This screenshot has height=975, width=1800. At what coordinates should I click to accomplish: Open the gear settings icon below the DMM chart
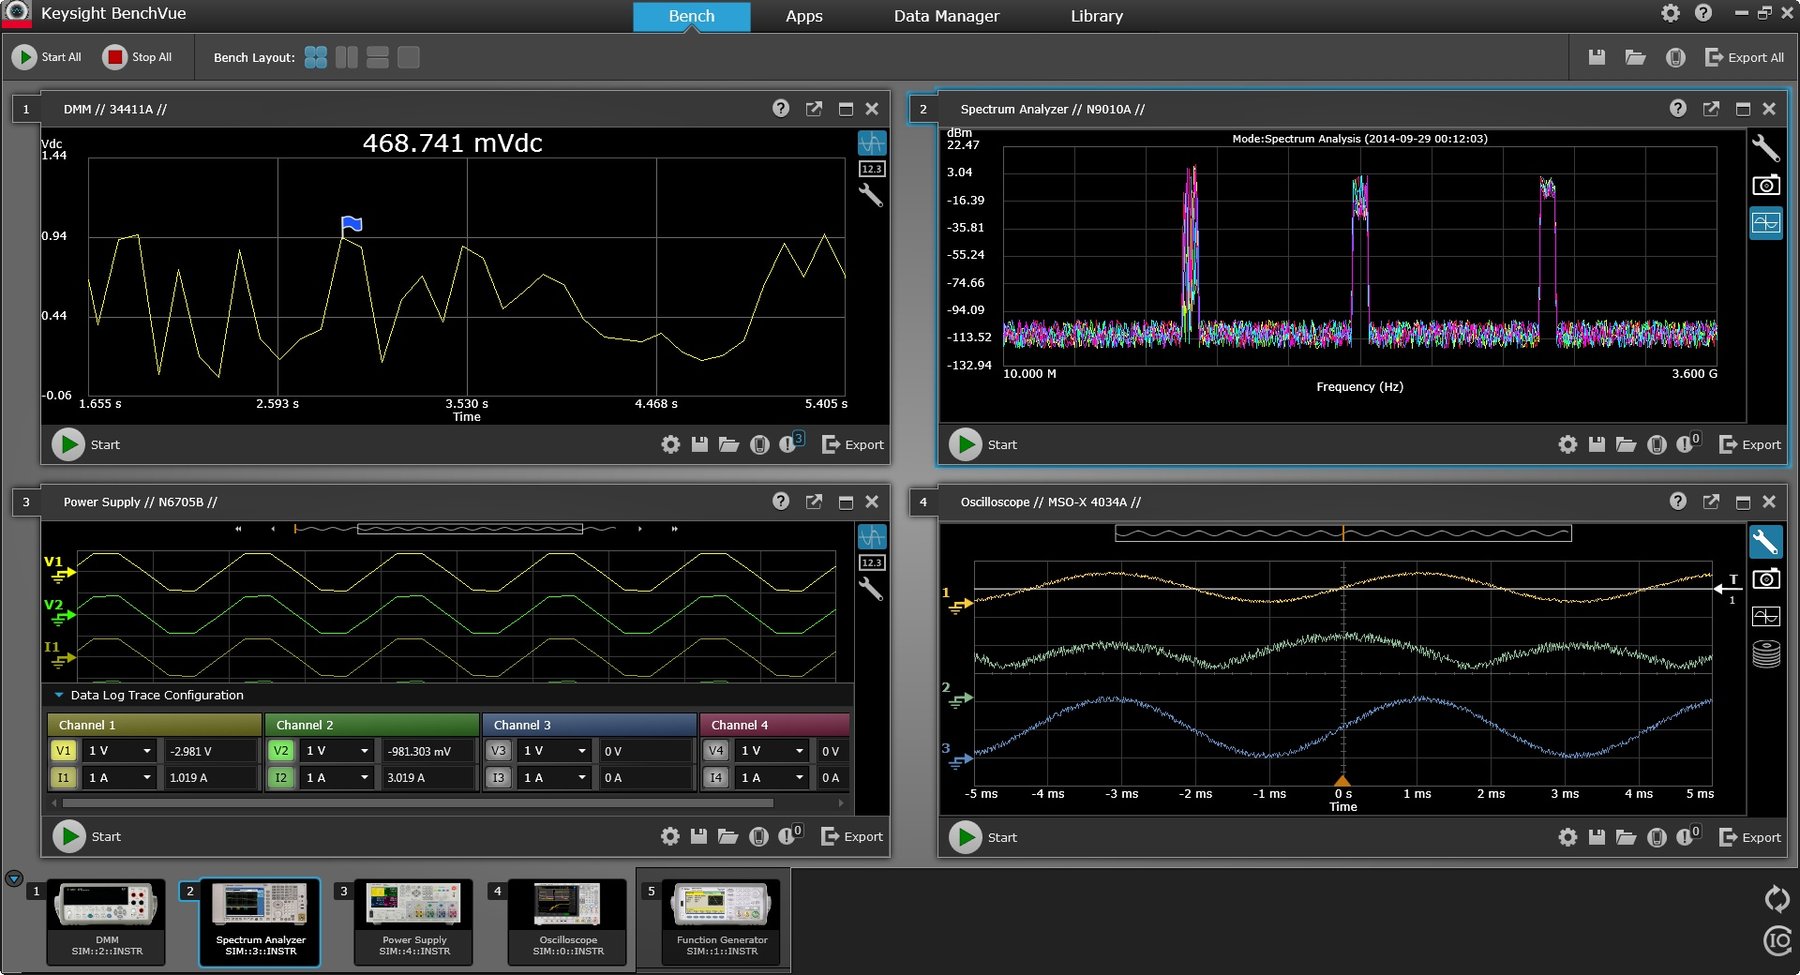[670, 444]
